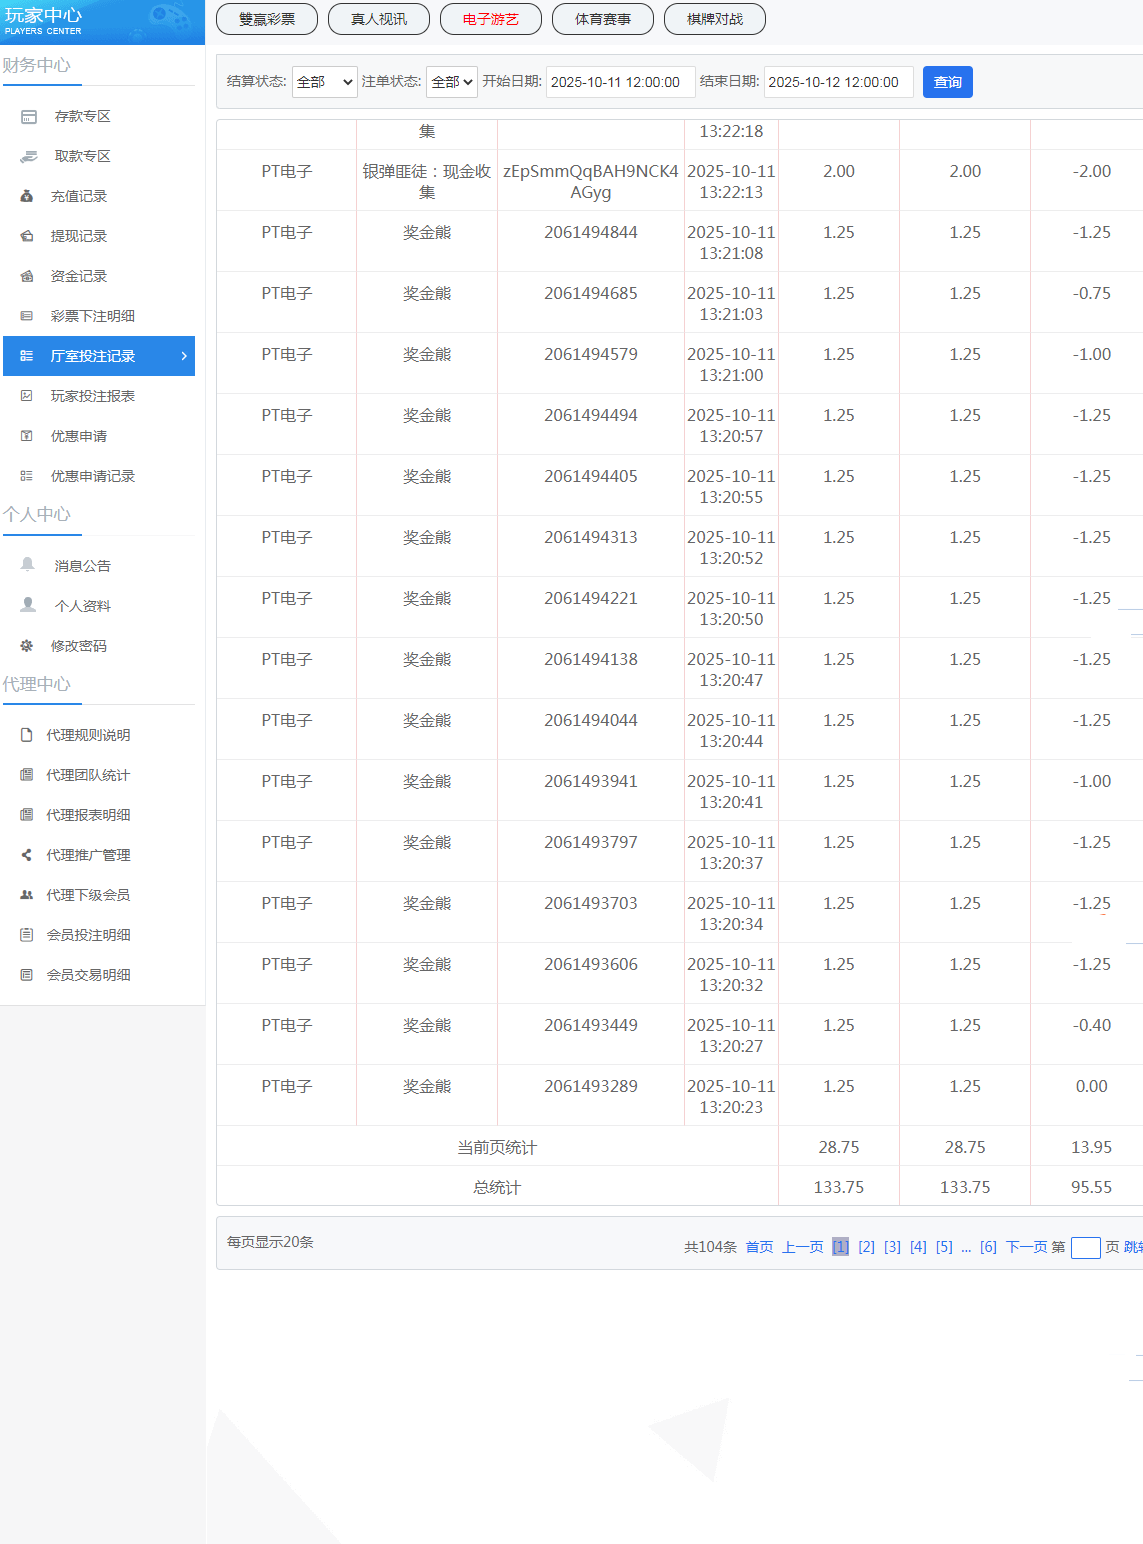Switch to the 体育赛事 tab
The image size is (1143, 1544).
(603, 19)
